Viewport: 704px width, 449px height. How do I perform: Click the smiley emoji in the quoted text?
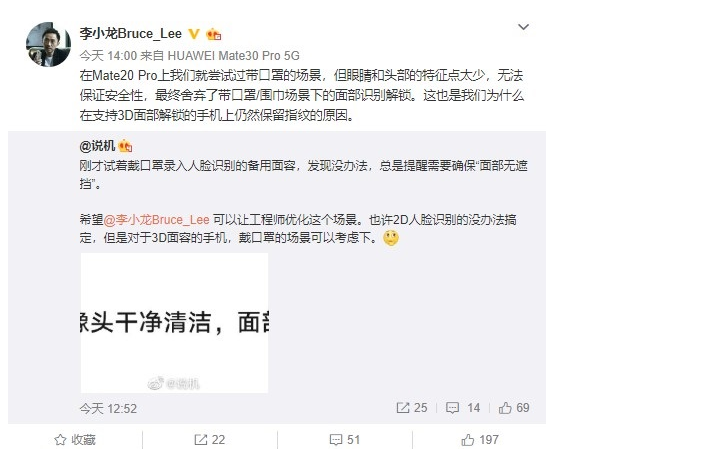click(x=391, y=238)
